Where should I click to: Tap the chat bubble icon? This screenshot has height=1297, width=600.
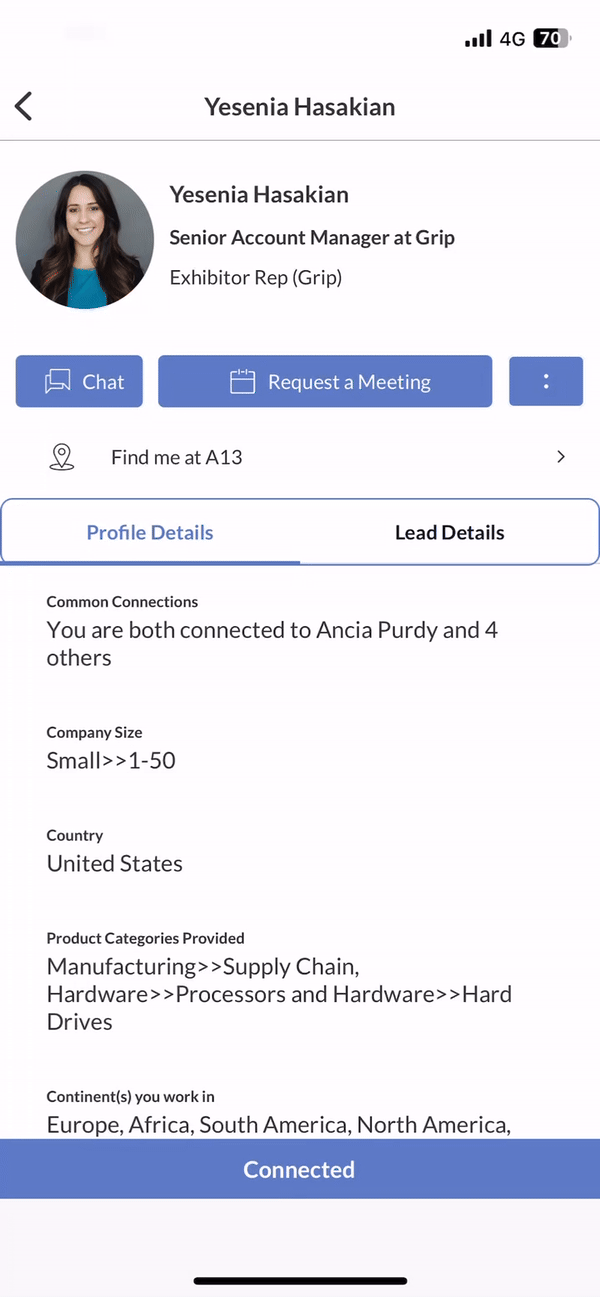[57, 382]
